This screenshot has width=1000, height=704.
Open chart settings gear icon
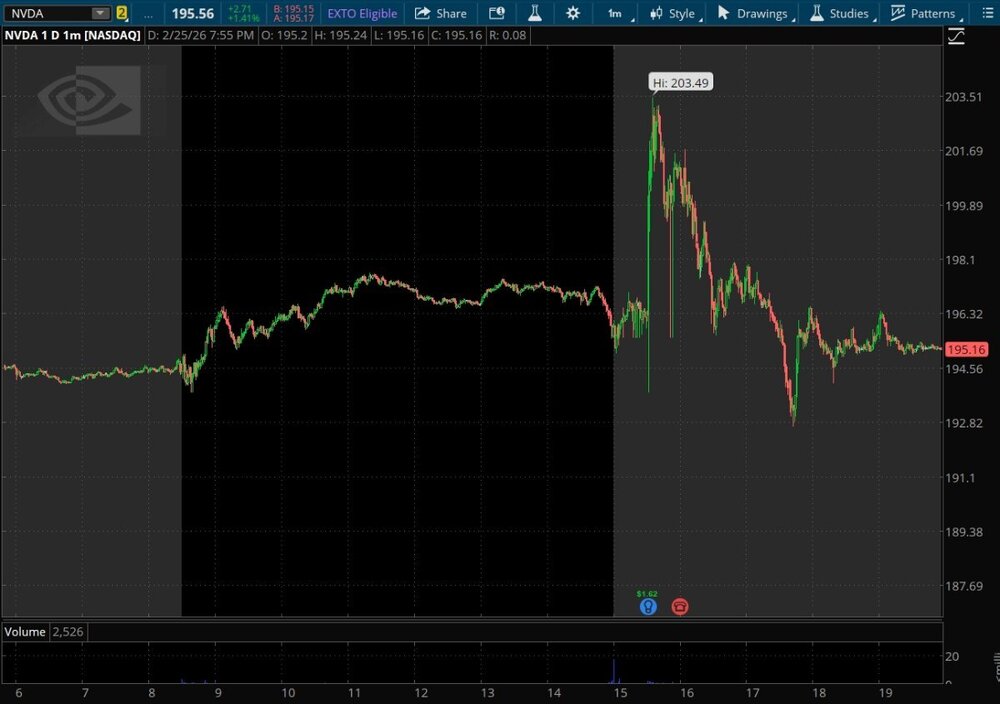click(573, 14)
